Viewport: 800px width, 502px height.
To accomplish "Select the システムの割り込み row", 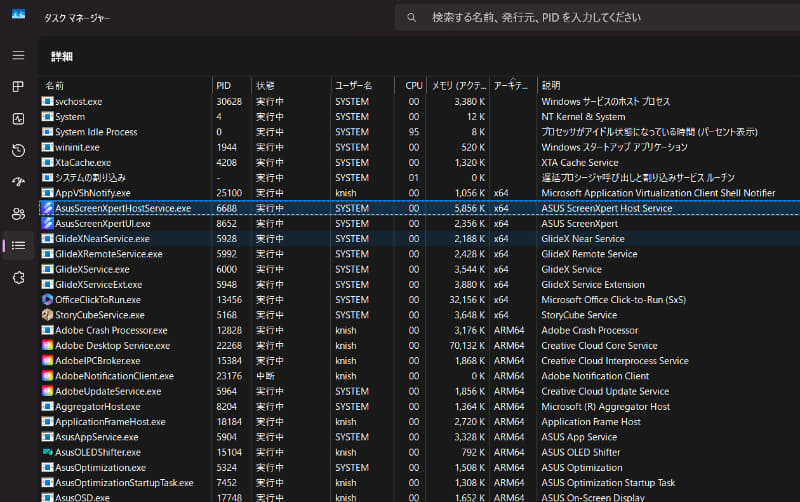I will (x=420, y=178).
